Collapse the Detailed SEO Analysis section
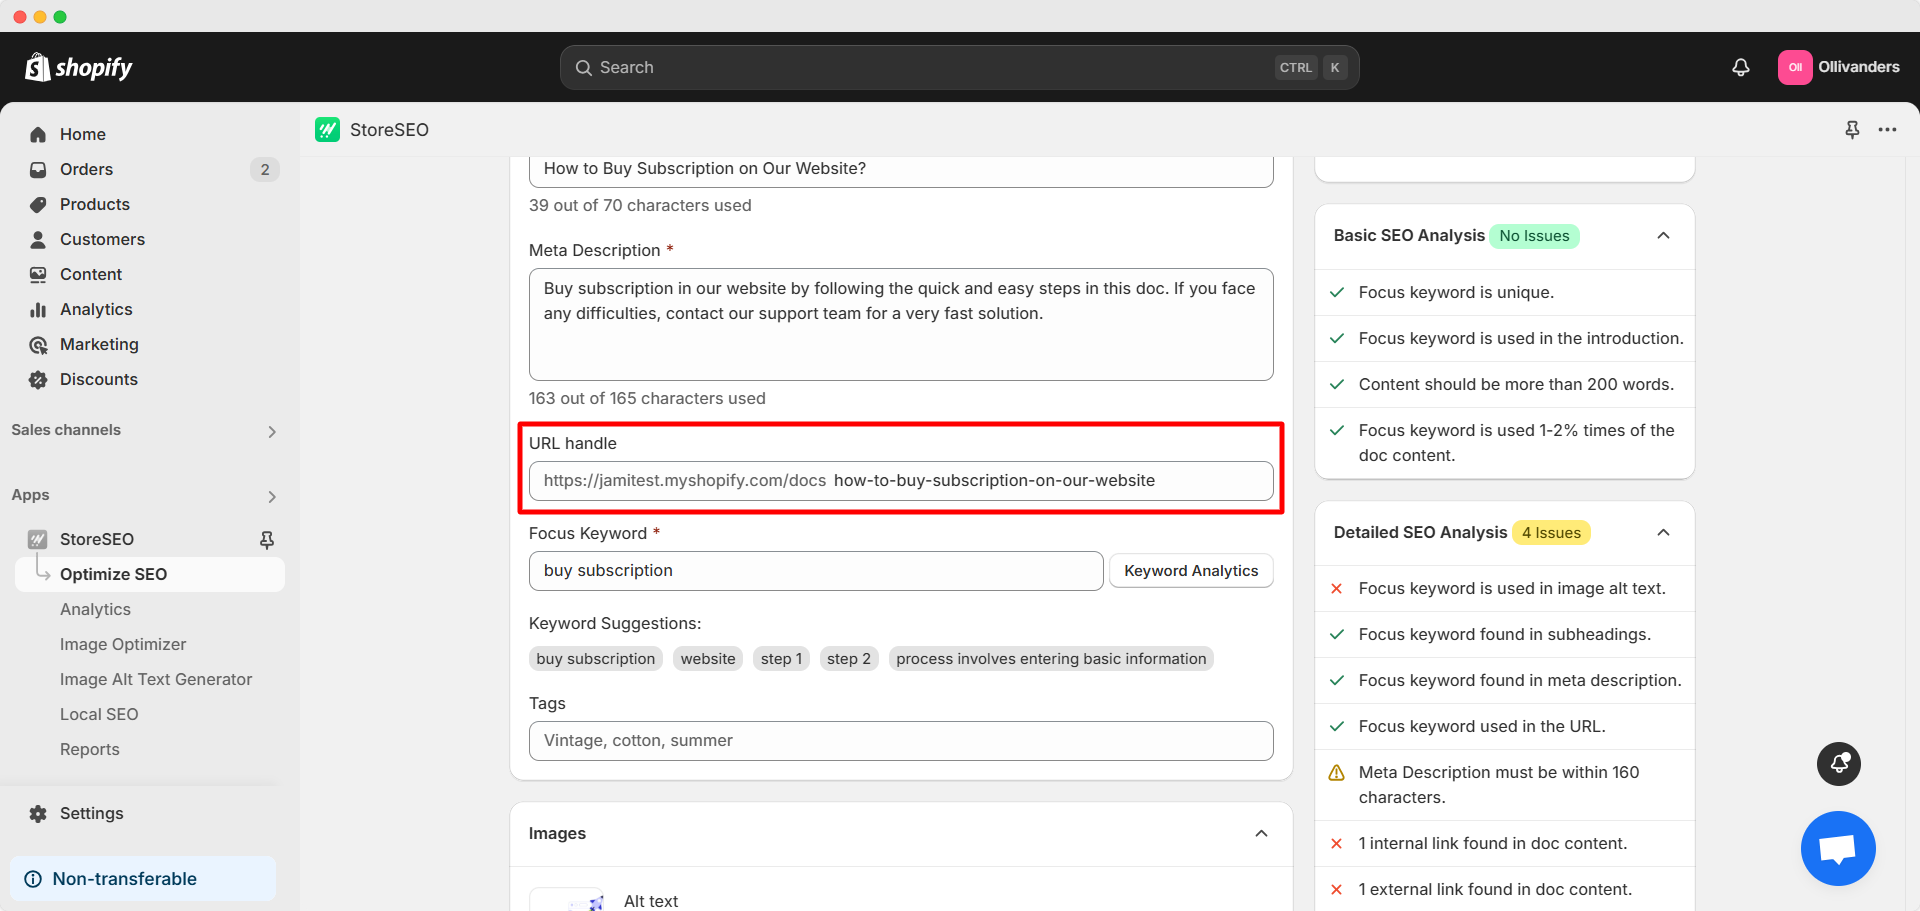The image size is (1920, 911). pyautogui.click(x=1663, y=532)
